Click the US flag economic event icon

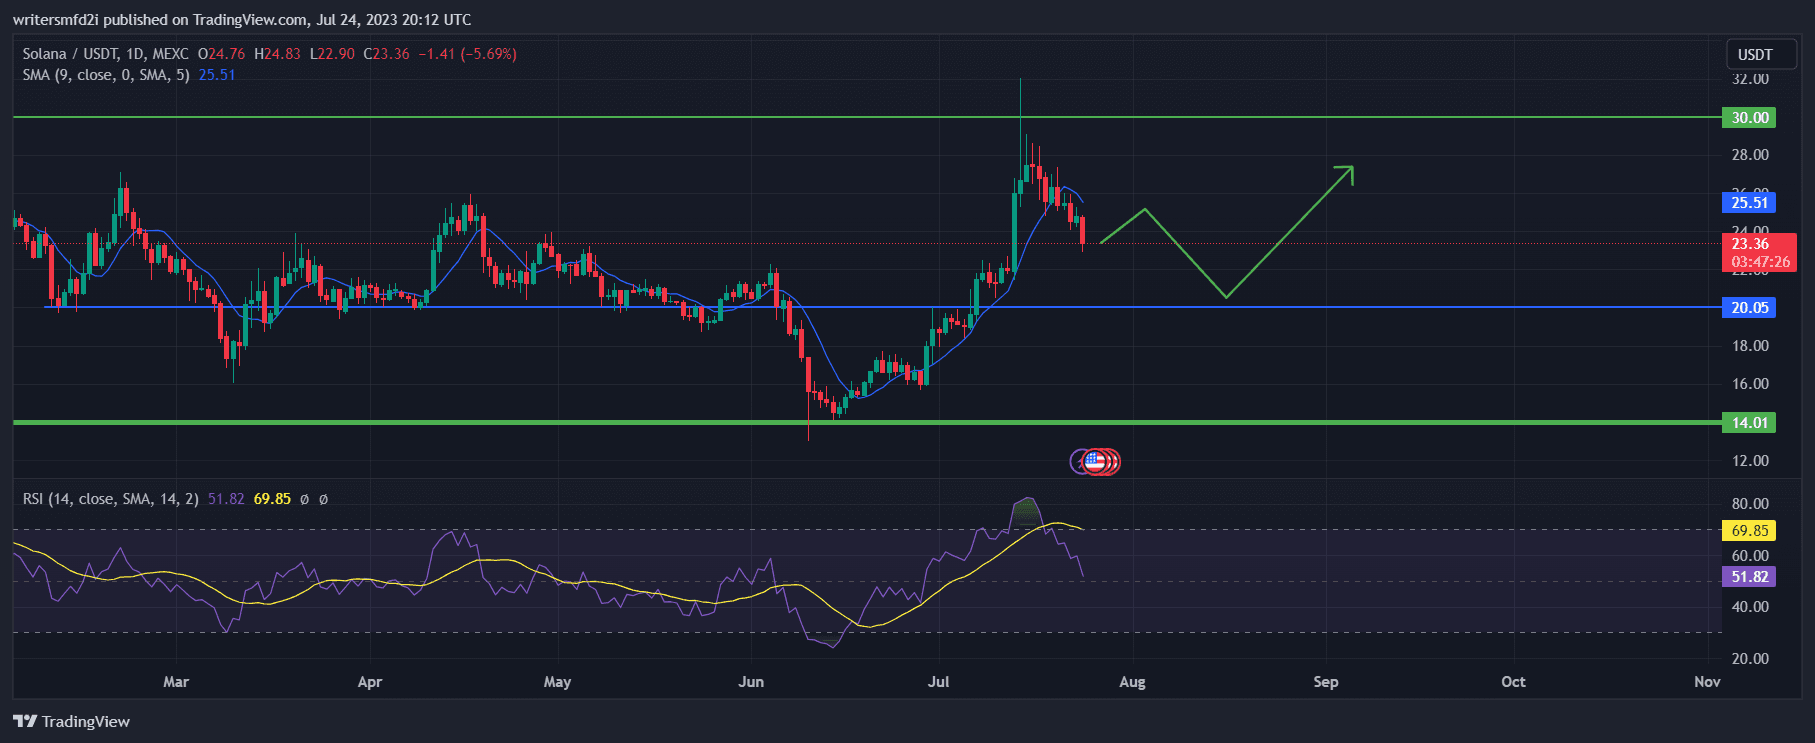pyautogui.click(x=1095, y=461)
